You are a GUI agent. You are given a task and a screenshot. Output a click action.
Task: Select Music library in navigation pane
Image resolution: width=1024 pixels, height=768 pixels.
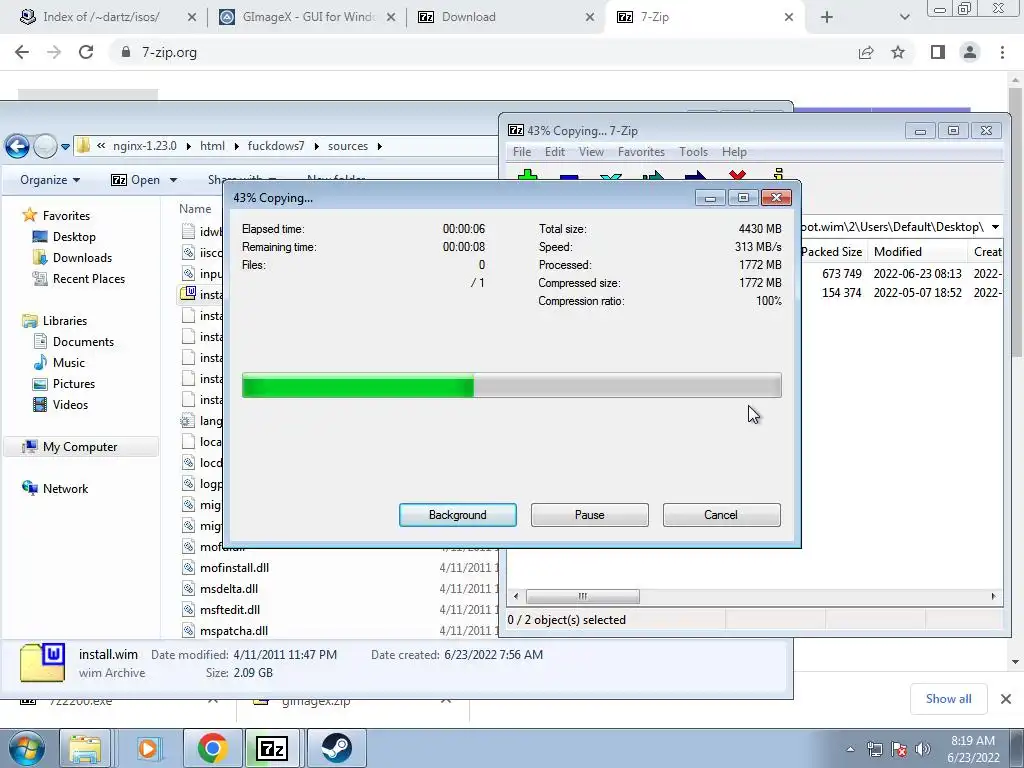click(x=69, y=362)
